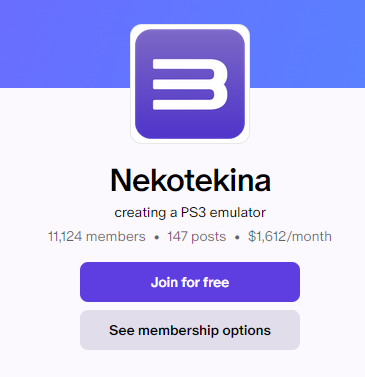Click the 'creating a PS3 emulator' tagline
This screenshot has height=377, width=365.
tap(190, 212)
